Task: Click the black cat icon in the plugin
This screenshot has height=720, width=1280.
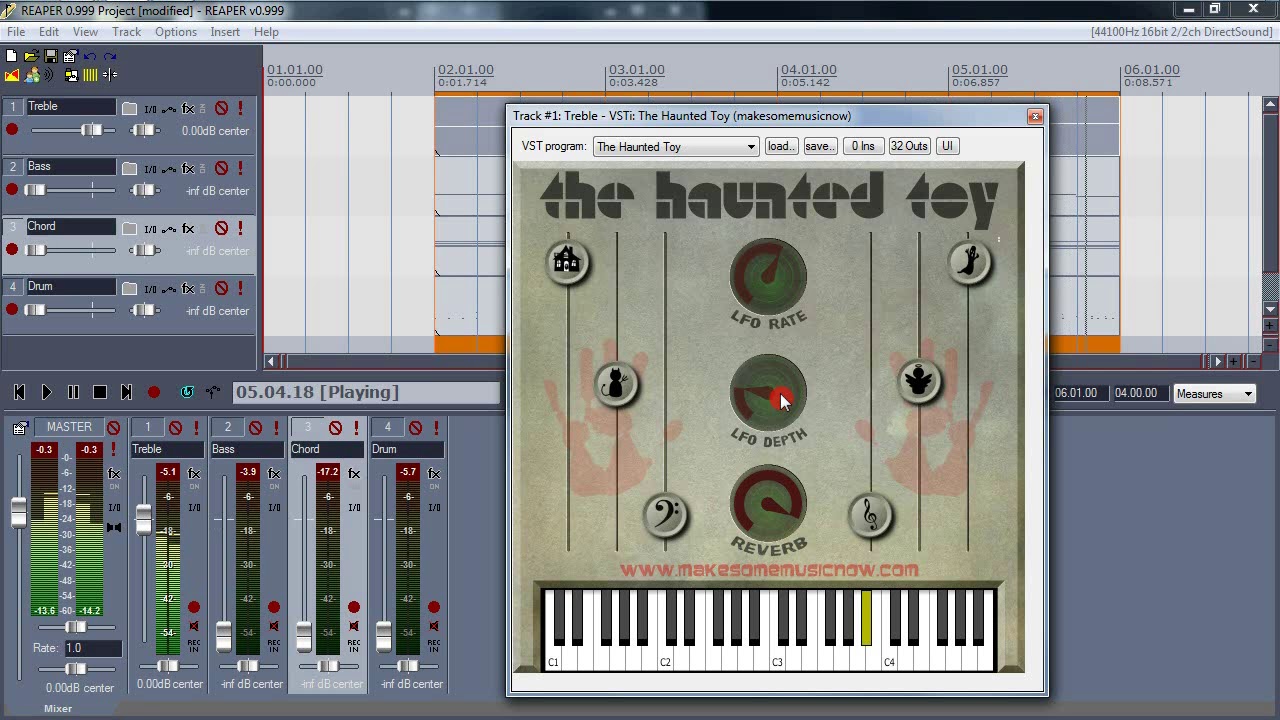Action: click(616, 383)
